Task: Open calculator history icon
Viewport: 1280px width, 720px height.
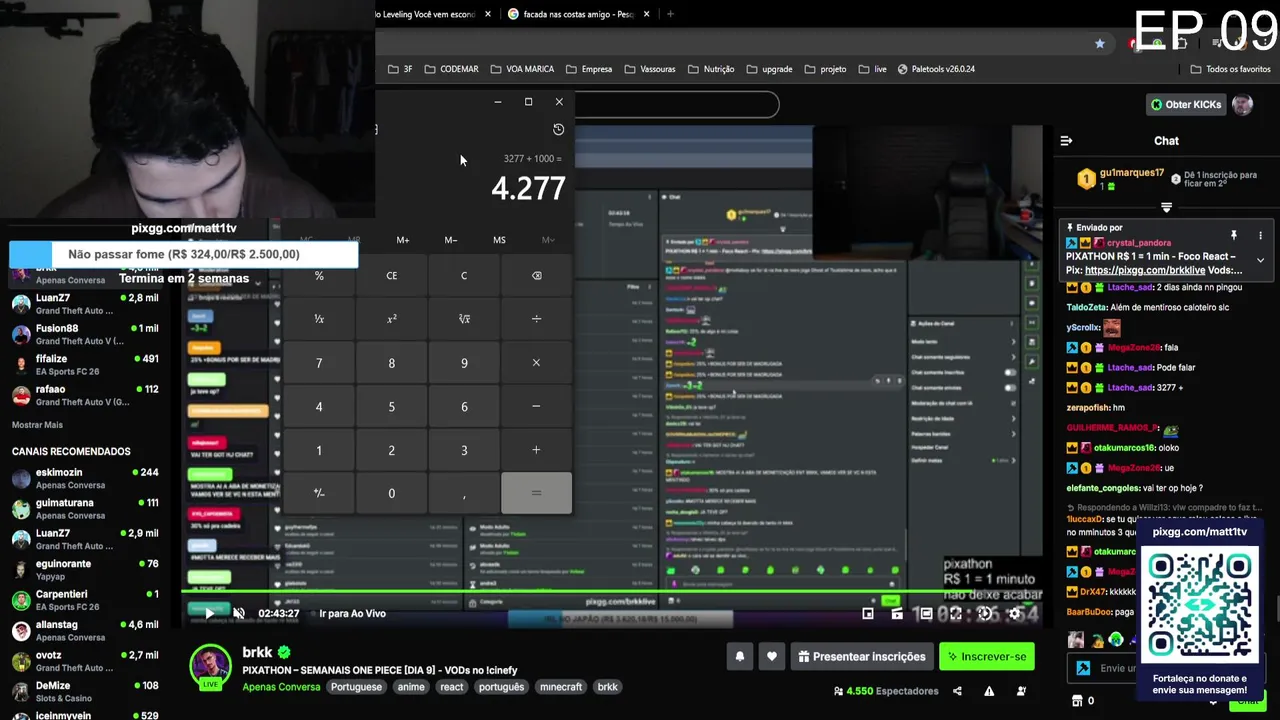Action: (x=558, y=129)
